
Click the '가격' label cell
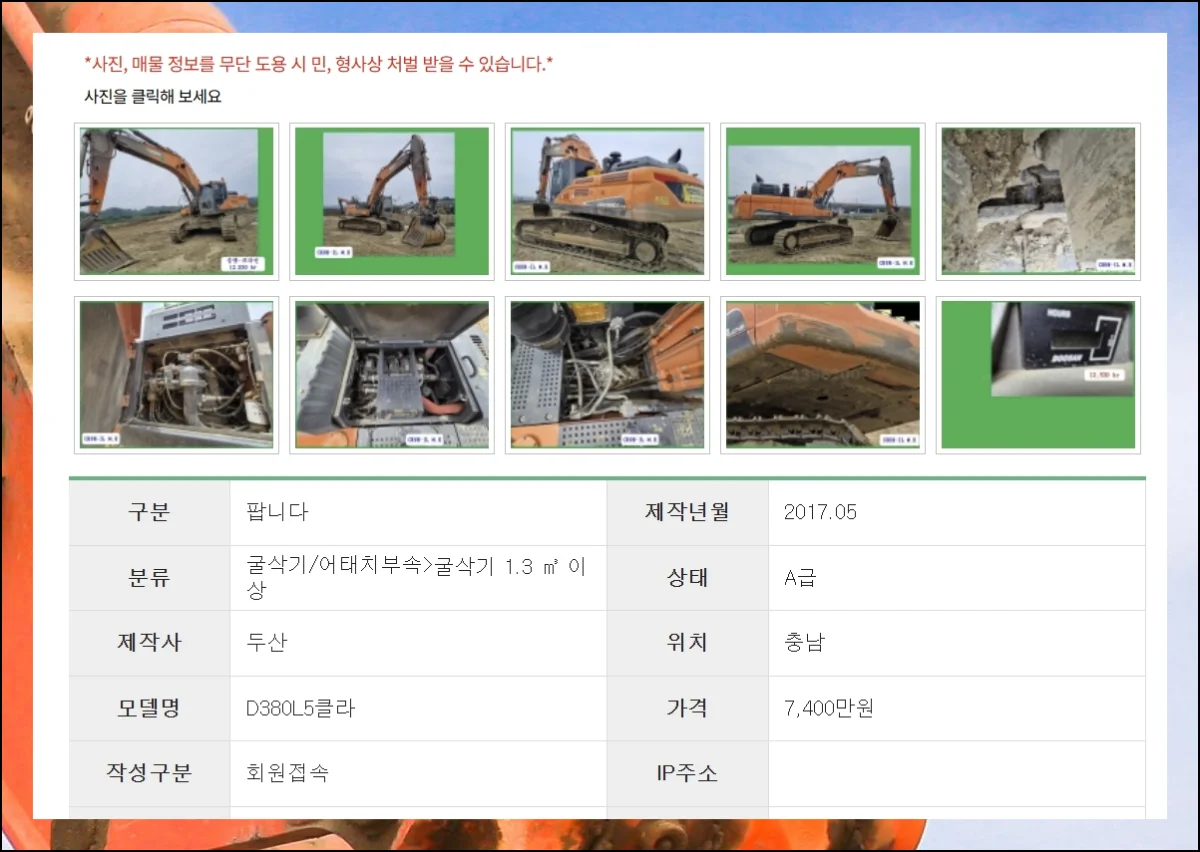[687, 708]
